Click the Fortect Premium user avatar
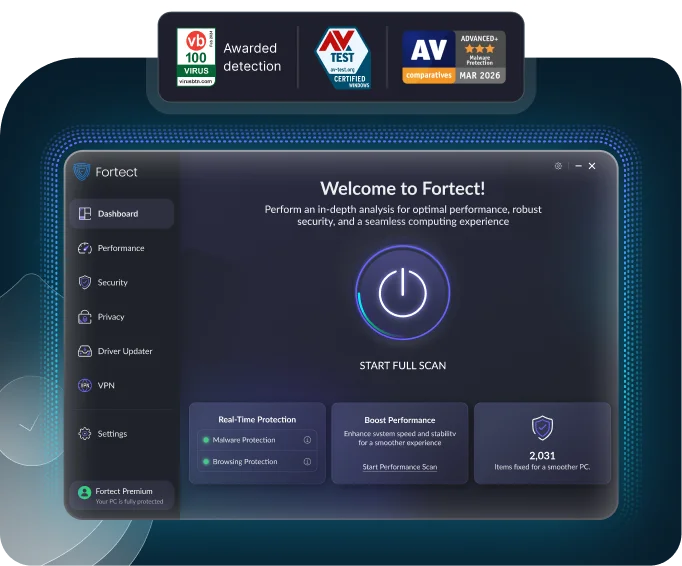682x566 pixels. click(x=84, y=492)
